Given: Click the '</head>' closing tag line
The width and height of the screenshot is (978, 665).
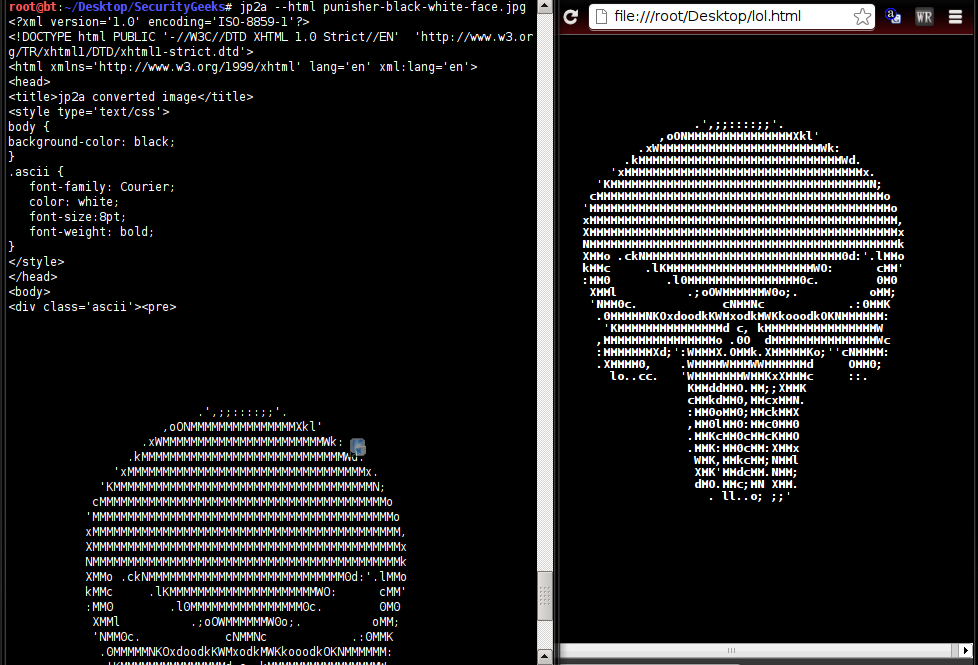Looking at the screenshot, I should (x=32, y=276).
